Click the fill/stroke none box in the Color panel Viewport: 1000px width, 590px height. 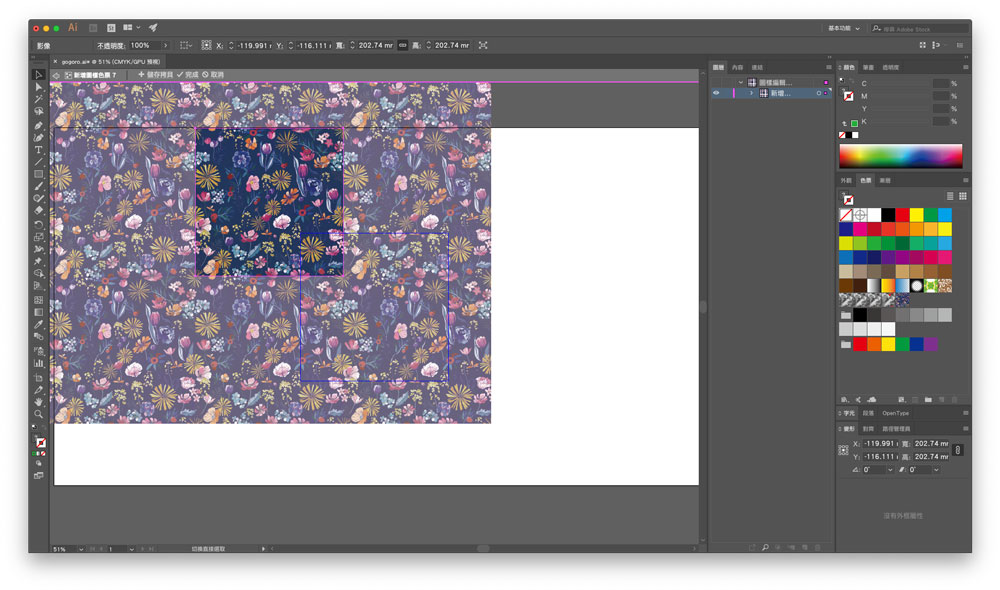coord(849,96)
